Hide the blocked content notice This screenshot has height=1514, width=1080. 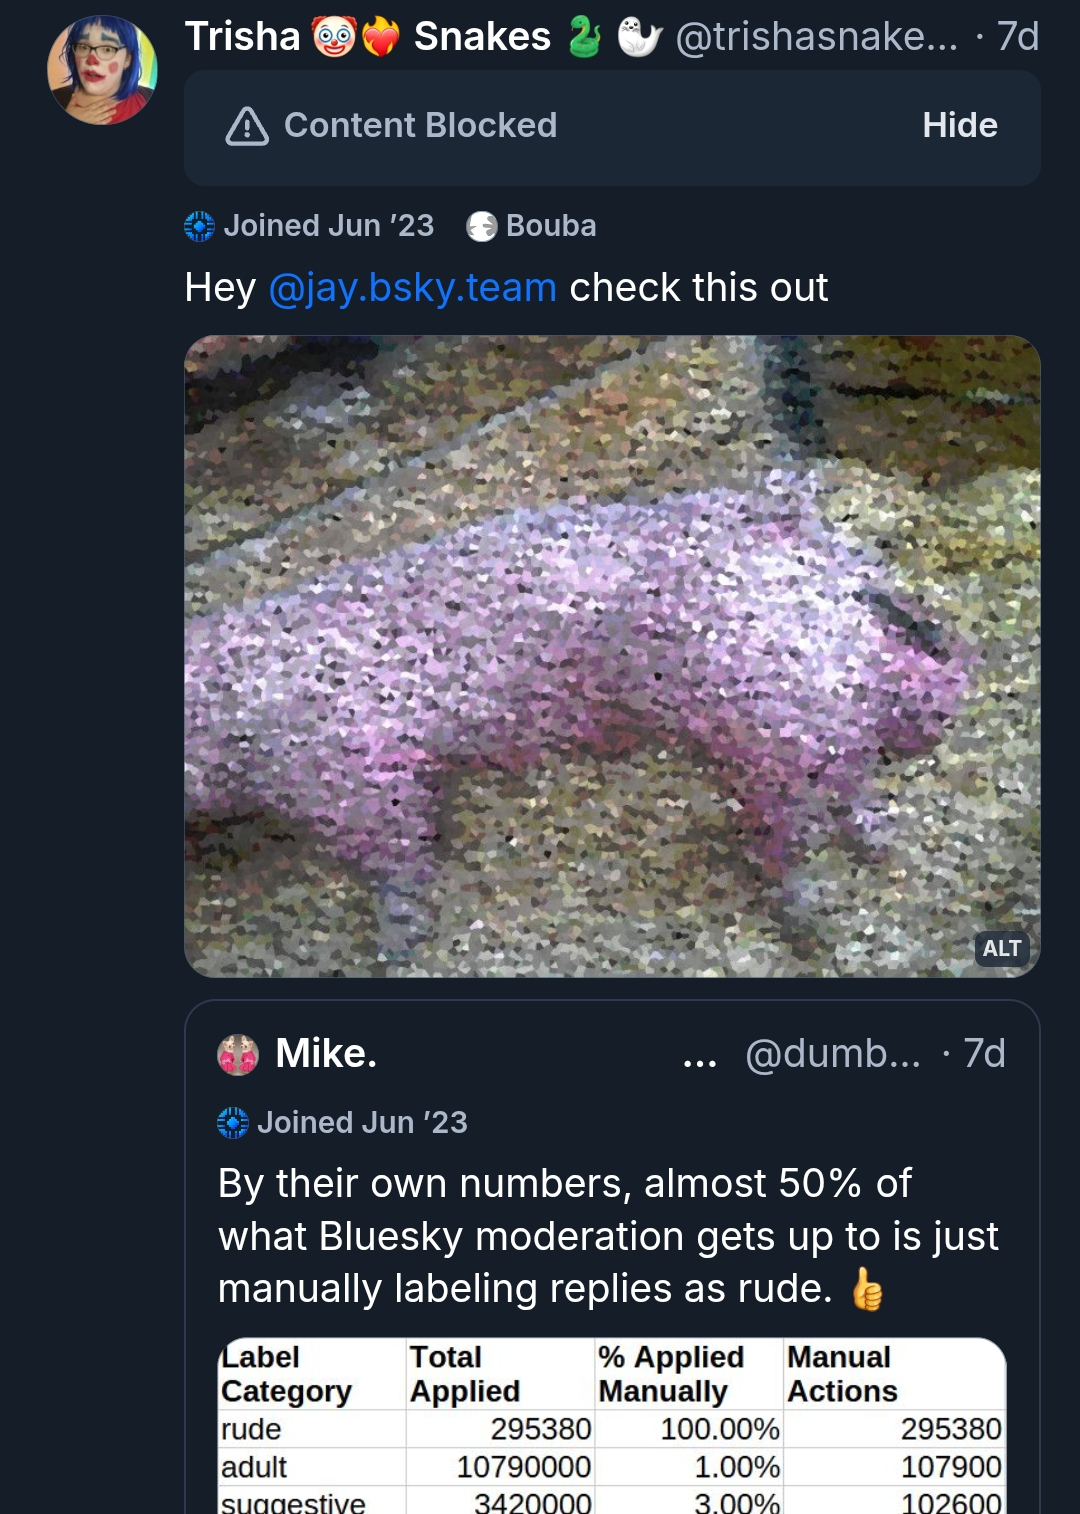959,126
